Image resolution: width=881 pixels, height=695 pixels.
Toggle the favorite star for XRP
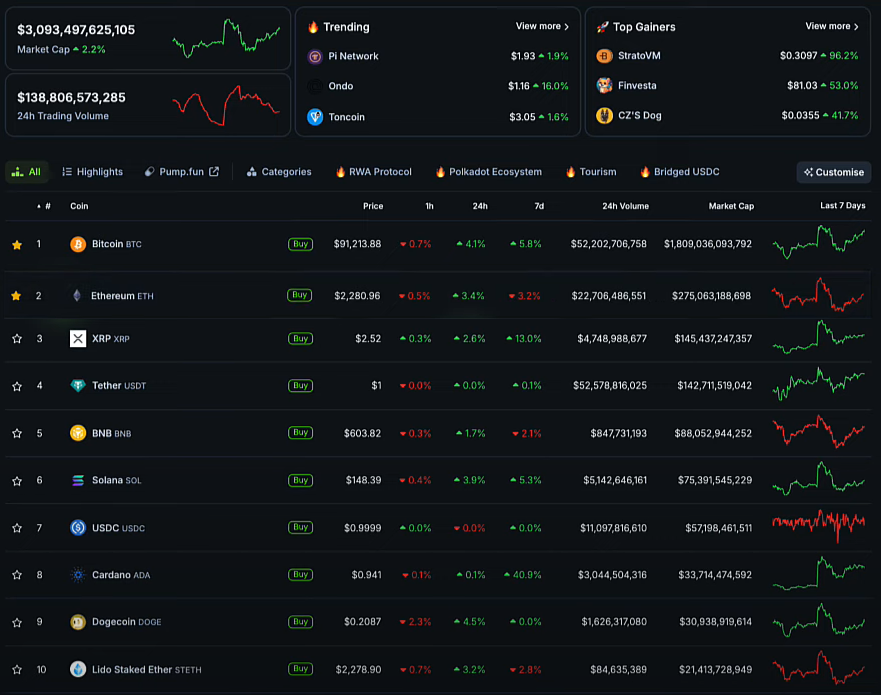(x=17, y=339)
